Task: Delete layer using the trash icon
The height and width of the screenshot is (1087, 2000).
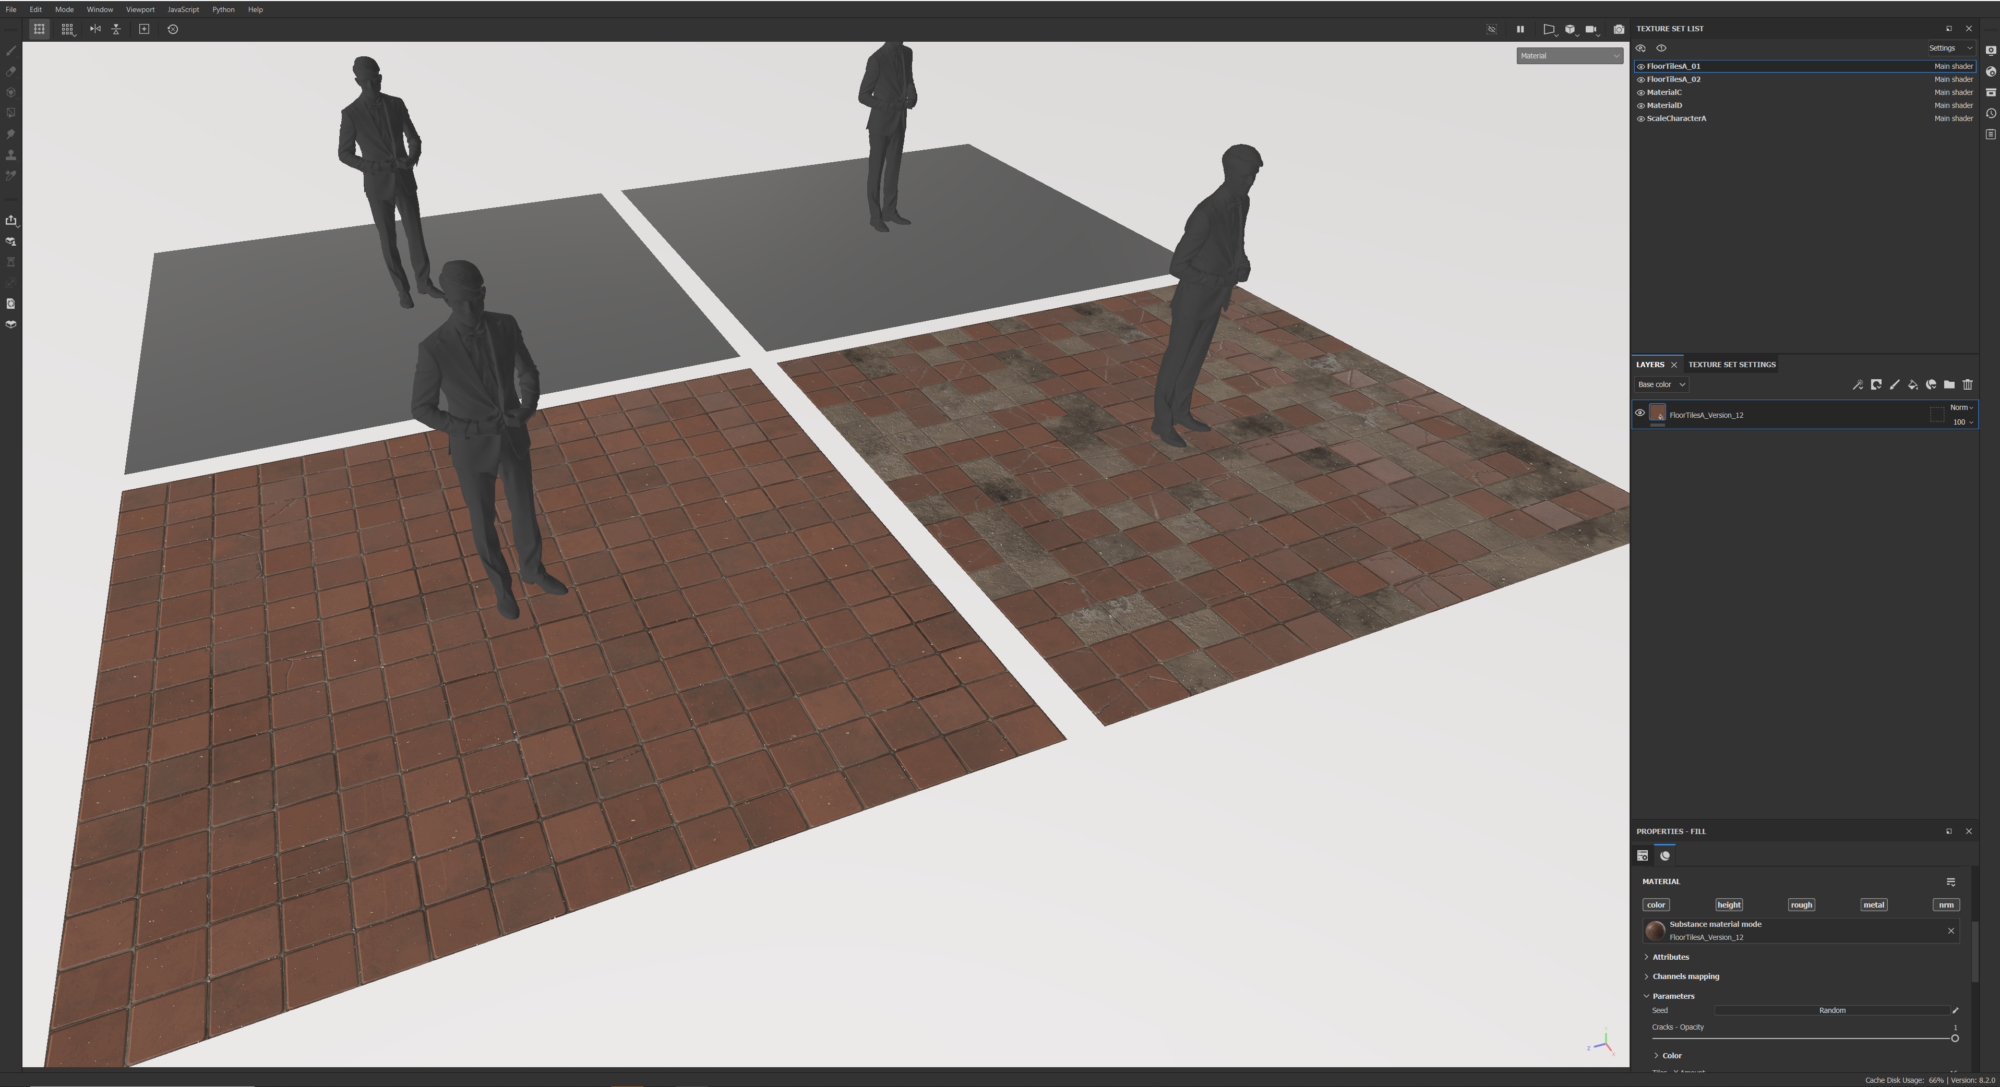Action: 1968,385
